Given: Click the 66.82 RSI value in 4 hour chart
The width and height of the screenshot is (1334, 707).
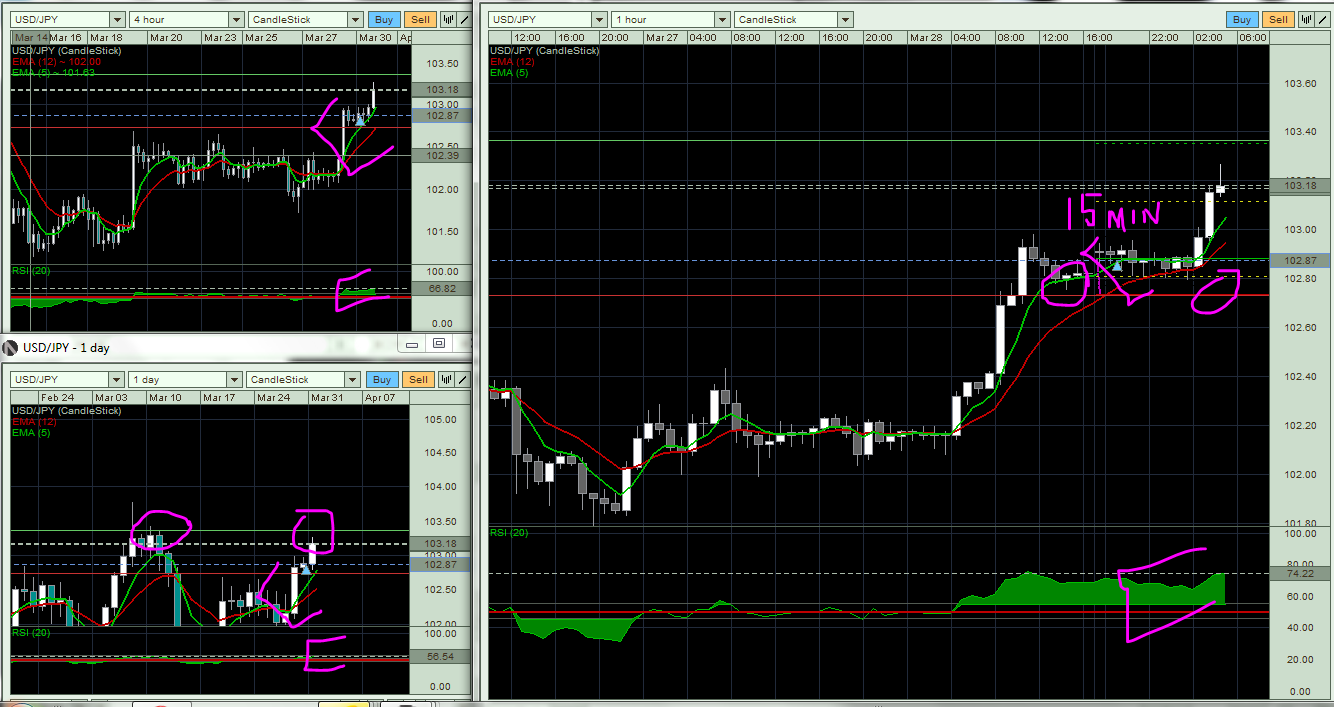Looking at the screenshot, I should click(x=441, y=289).
